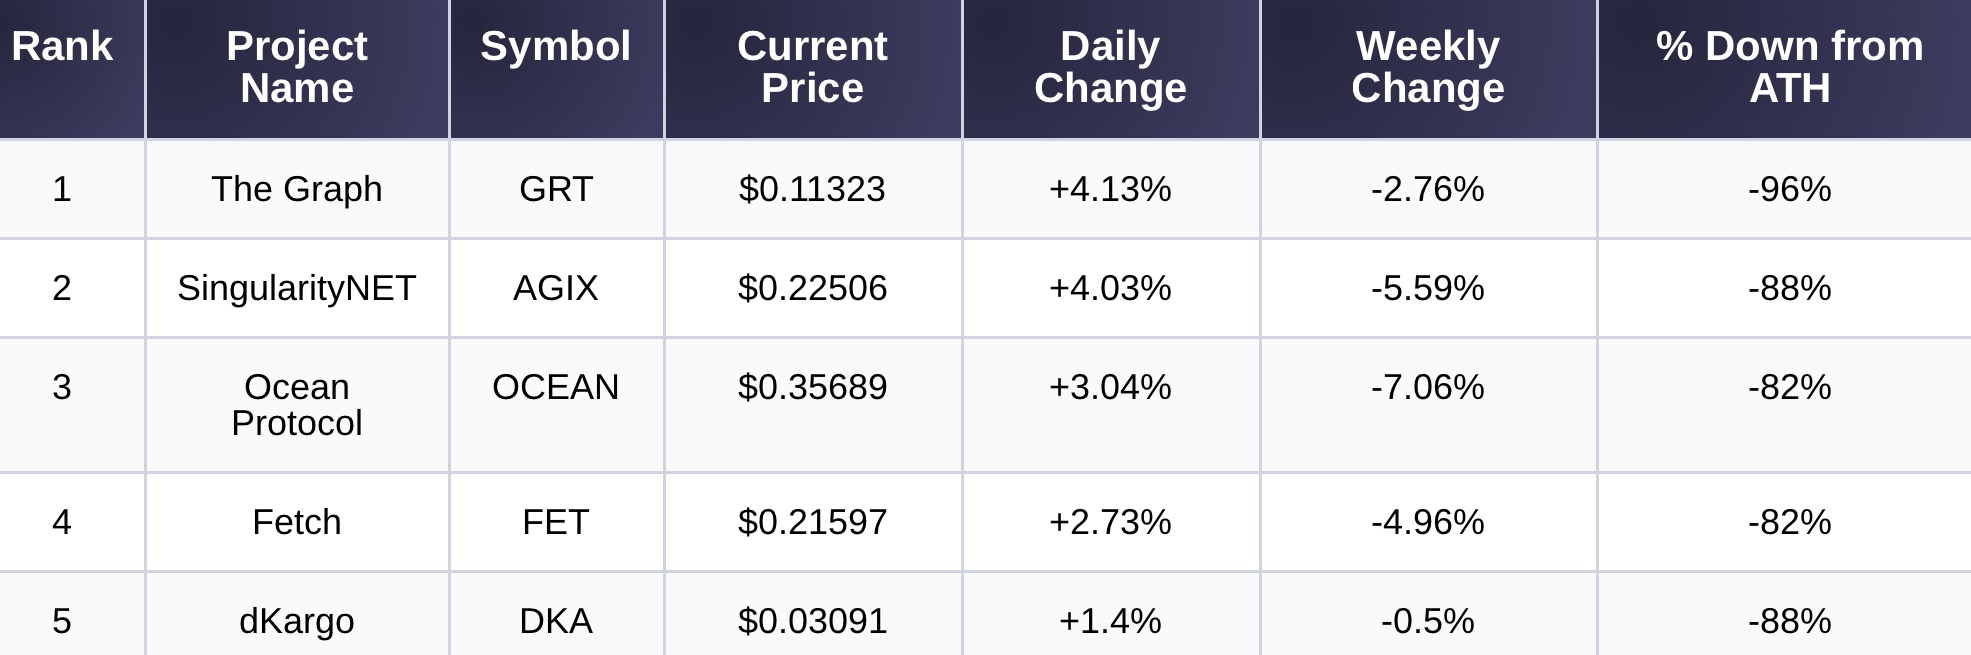
Task: Select the Current Price header cell
Action: [812, 67]
